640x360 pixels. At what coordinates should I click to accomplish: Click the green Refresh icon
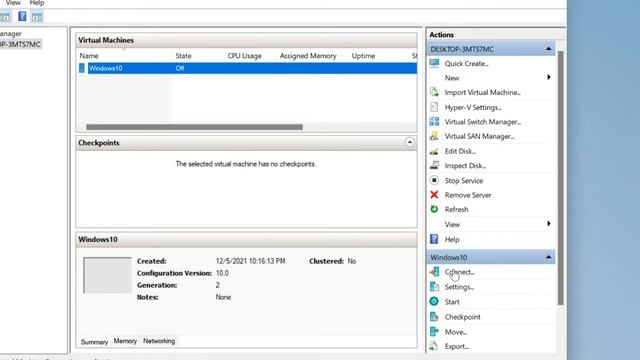434,209
